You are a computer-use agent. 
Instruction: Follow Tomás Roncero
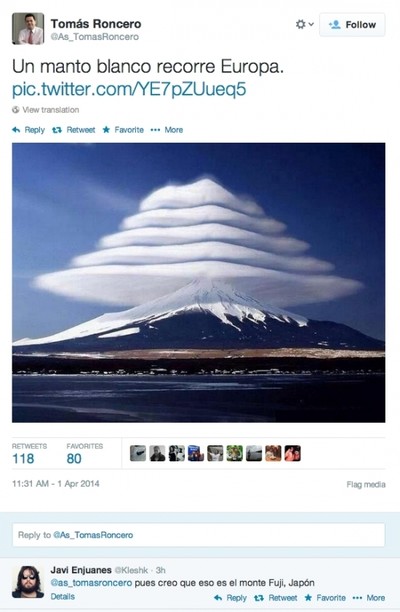352,25
